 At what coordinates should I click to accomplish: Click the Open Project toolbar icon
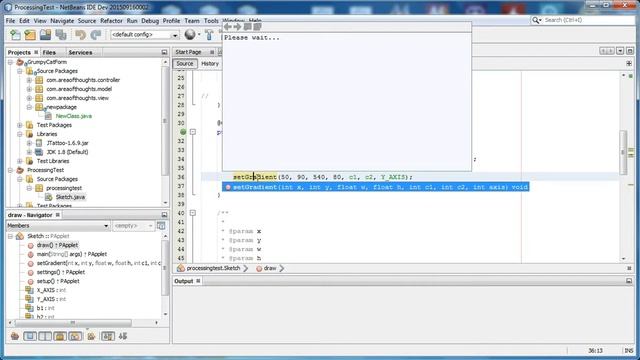[45, 35]
